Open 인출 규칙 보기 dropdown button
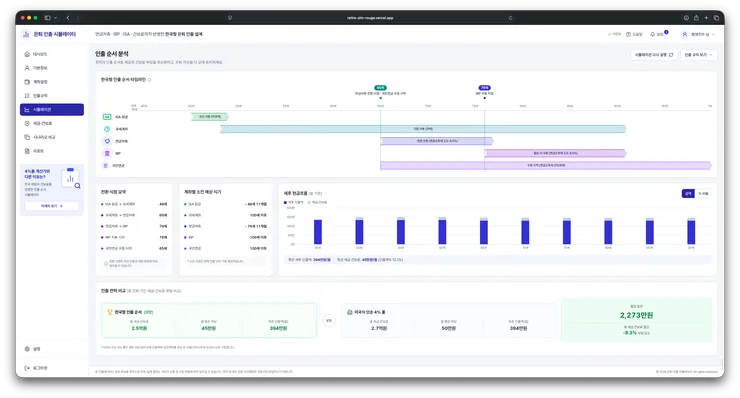740x398 pixels. tap(698, 55)
